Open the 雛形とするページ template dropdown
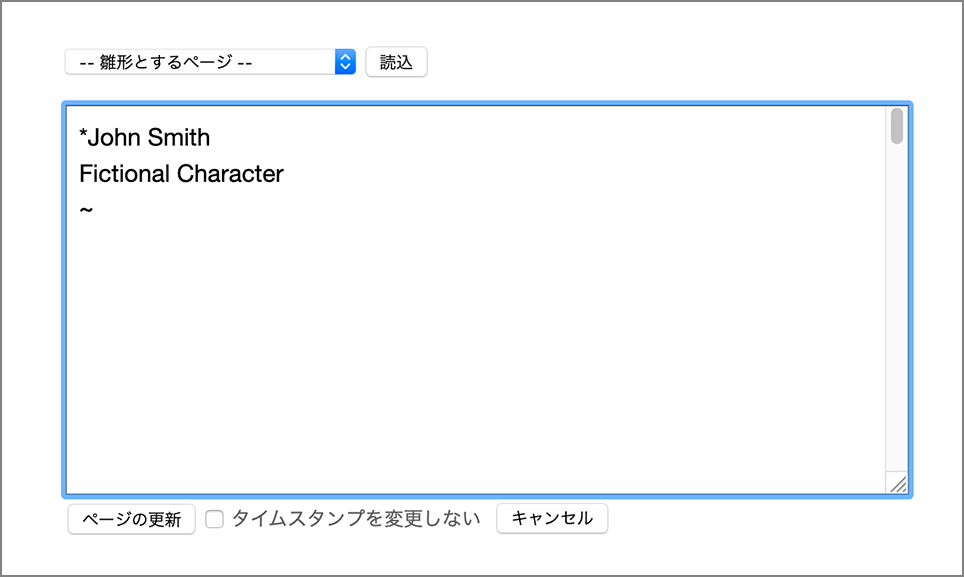 pos(200,61)
